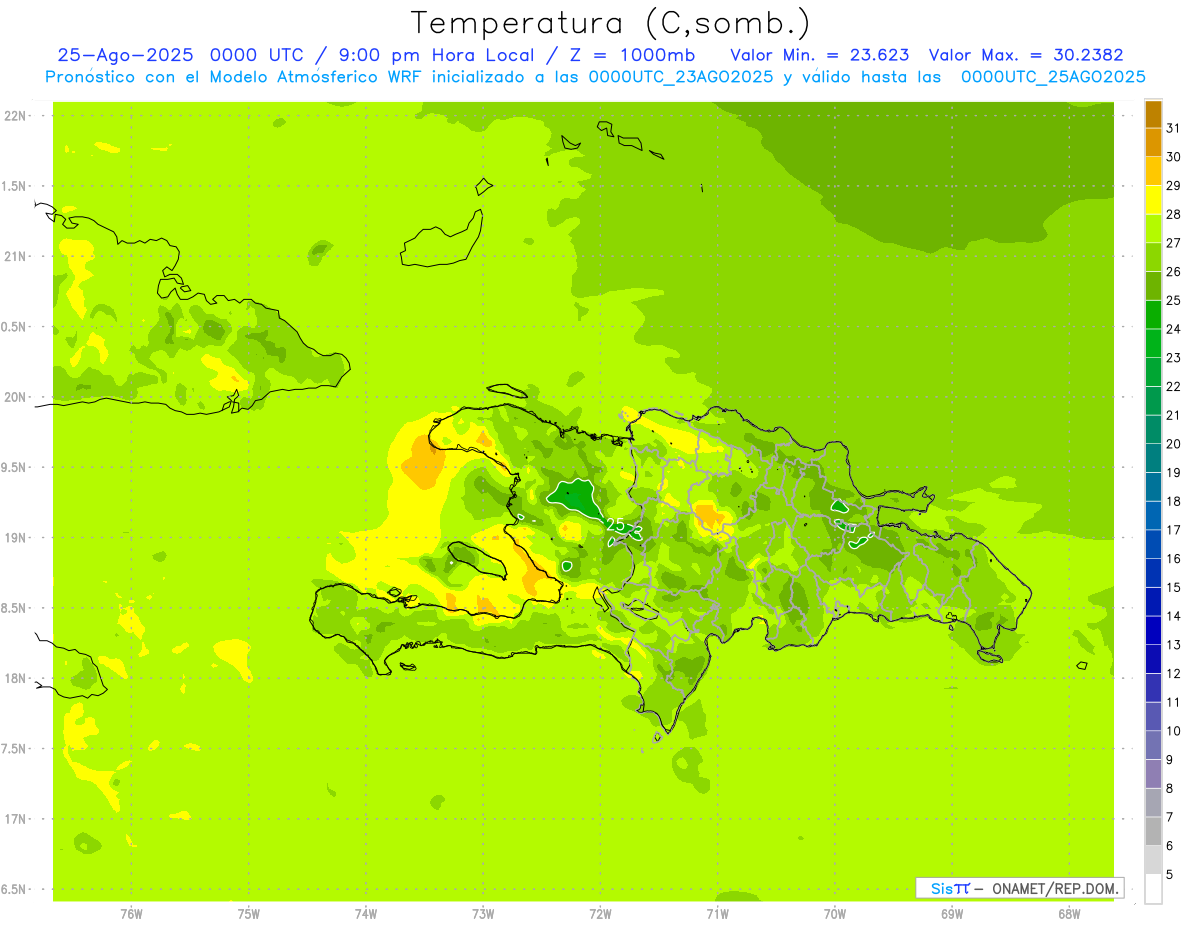Click 'Valor Min. = 23.623' in header
The image size is (1200, 927).
pos(820,55)
